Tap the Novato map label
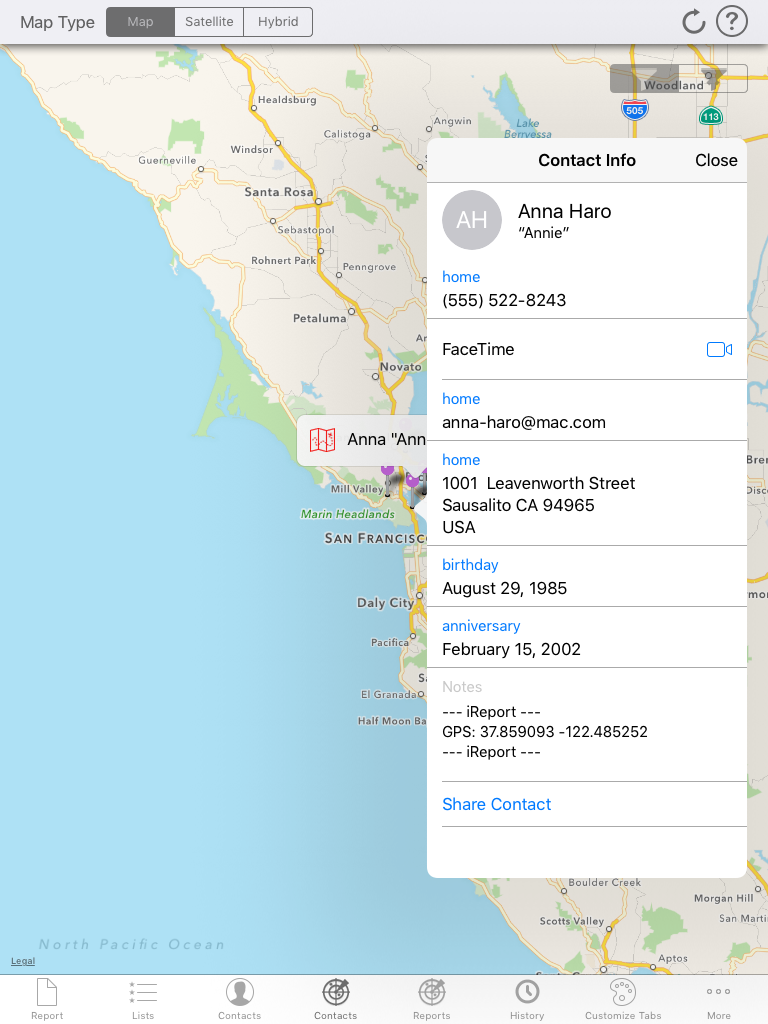Viewport: 768px width, 1024px height. point(401,367)
